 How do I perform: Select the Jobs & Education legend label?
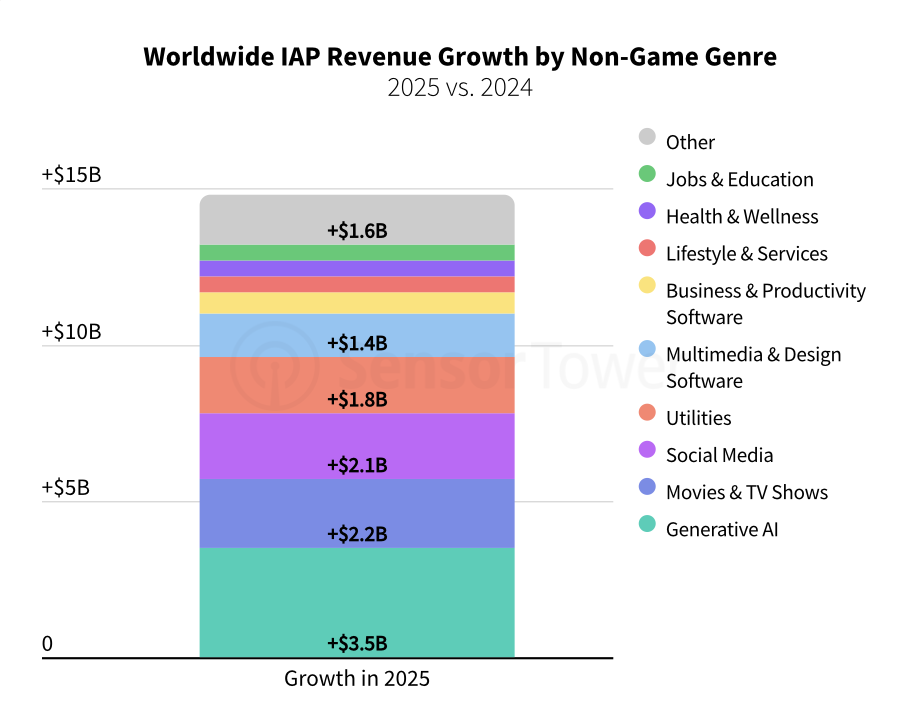(739, 179)
